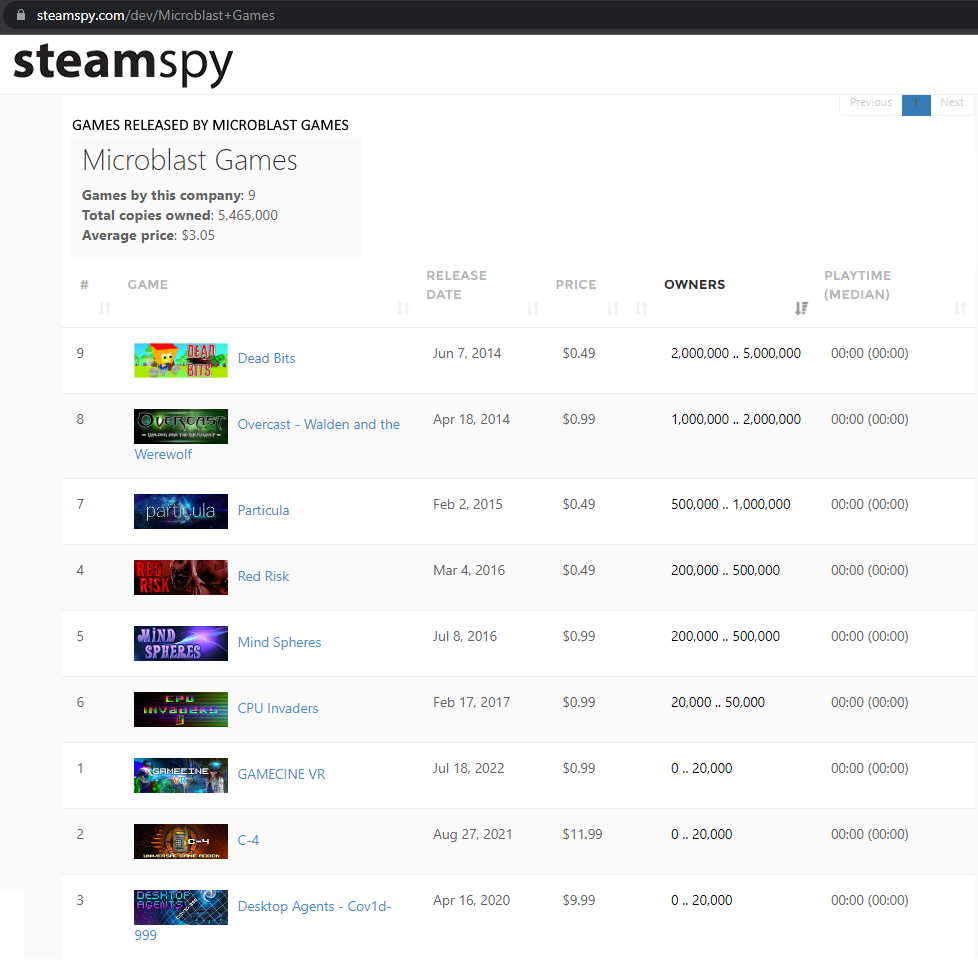Click release date Apr 16, 2020
The width and height of the screenshot is (978, 964).
click(472, 901)
